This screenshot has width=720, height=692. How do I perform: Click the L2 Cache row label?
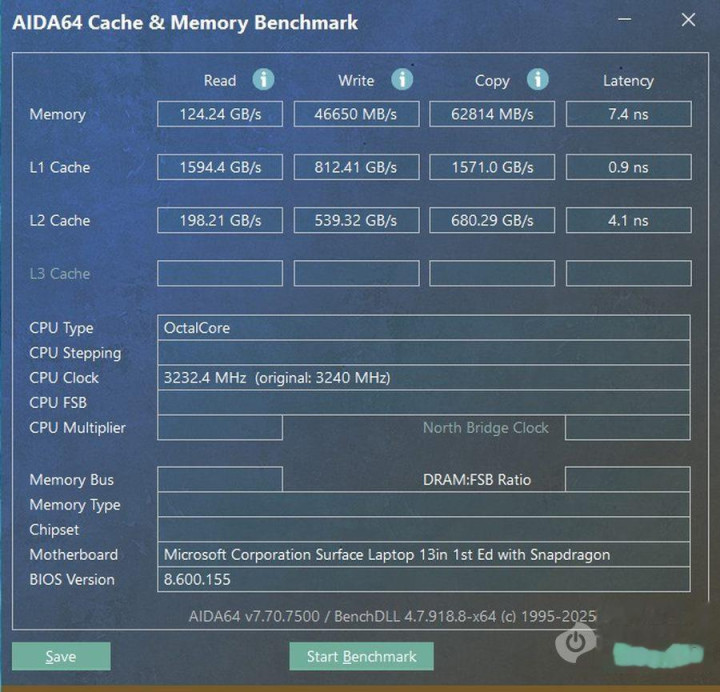(x=60, y=220)
